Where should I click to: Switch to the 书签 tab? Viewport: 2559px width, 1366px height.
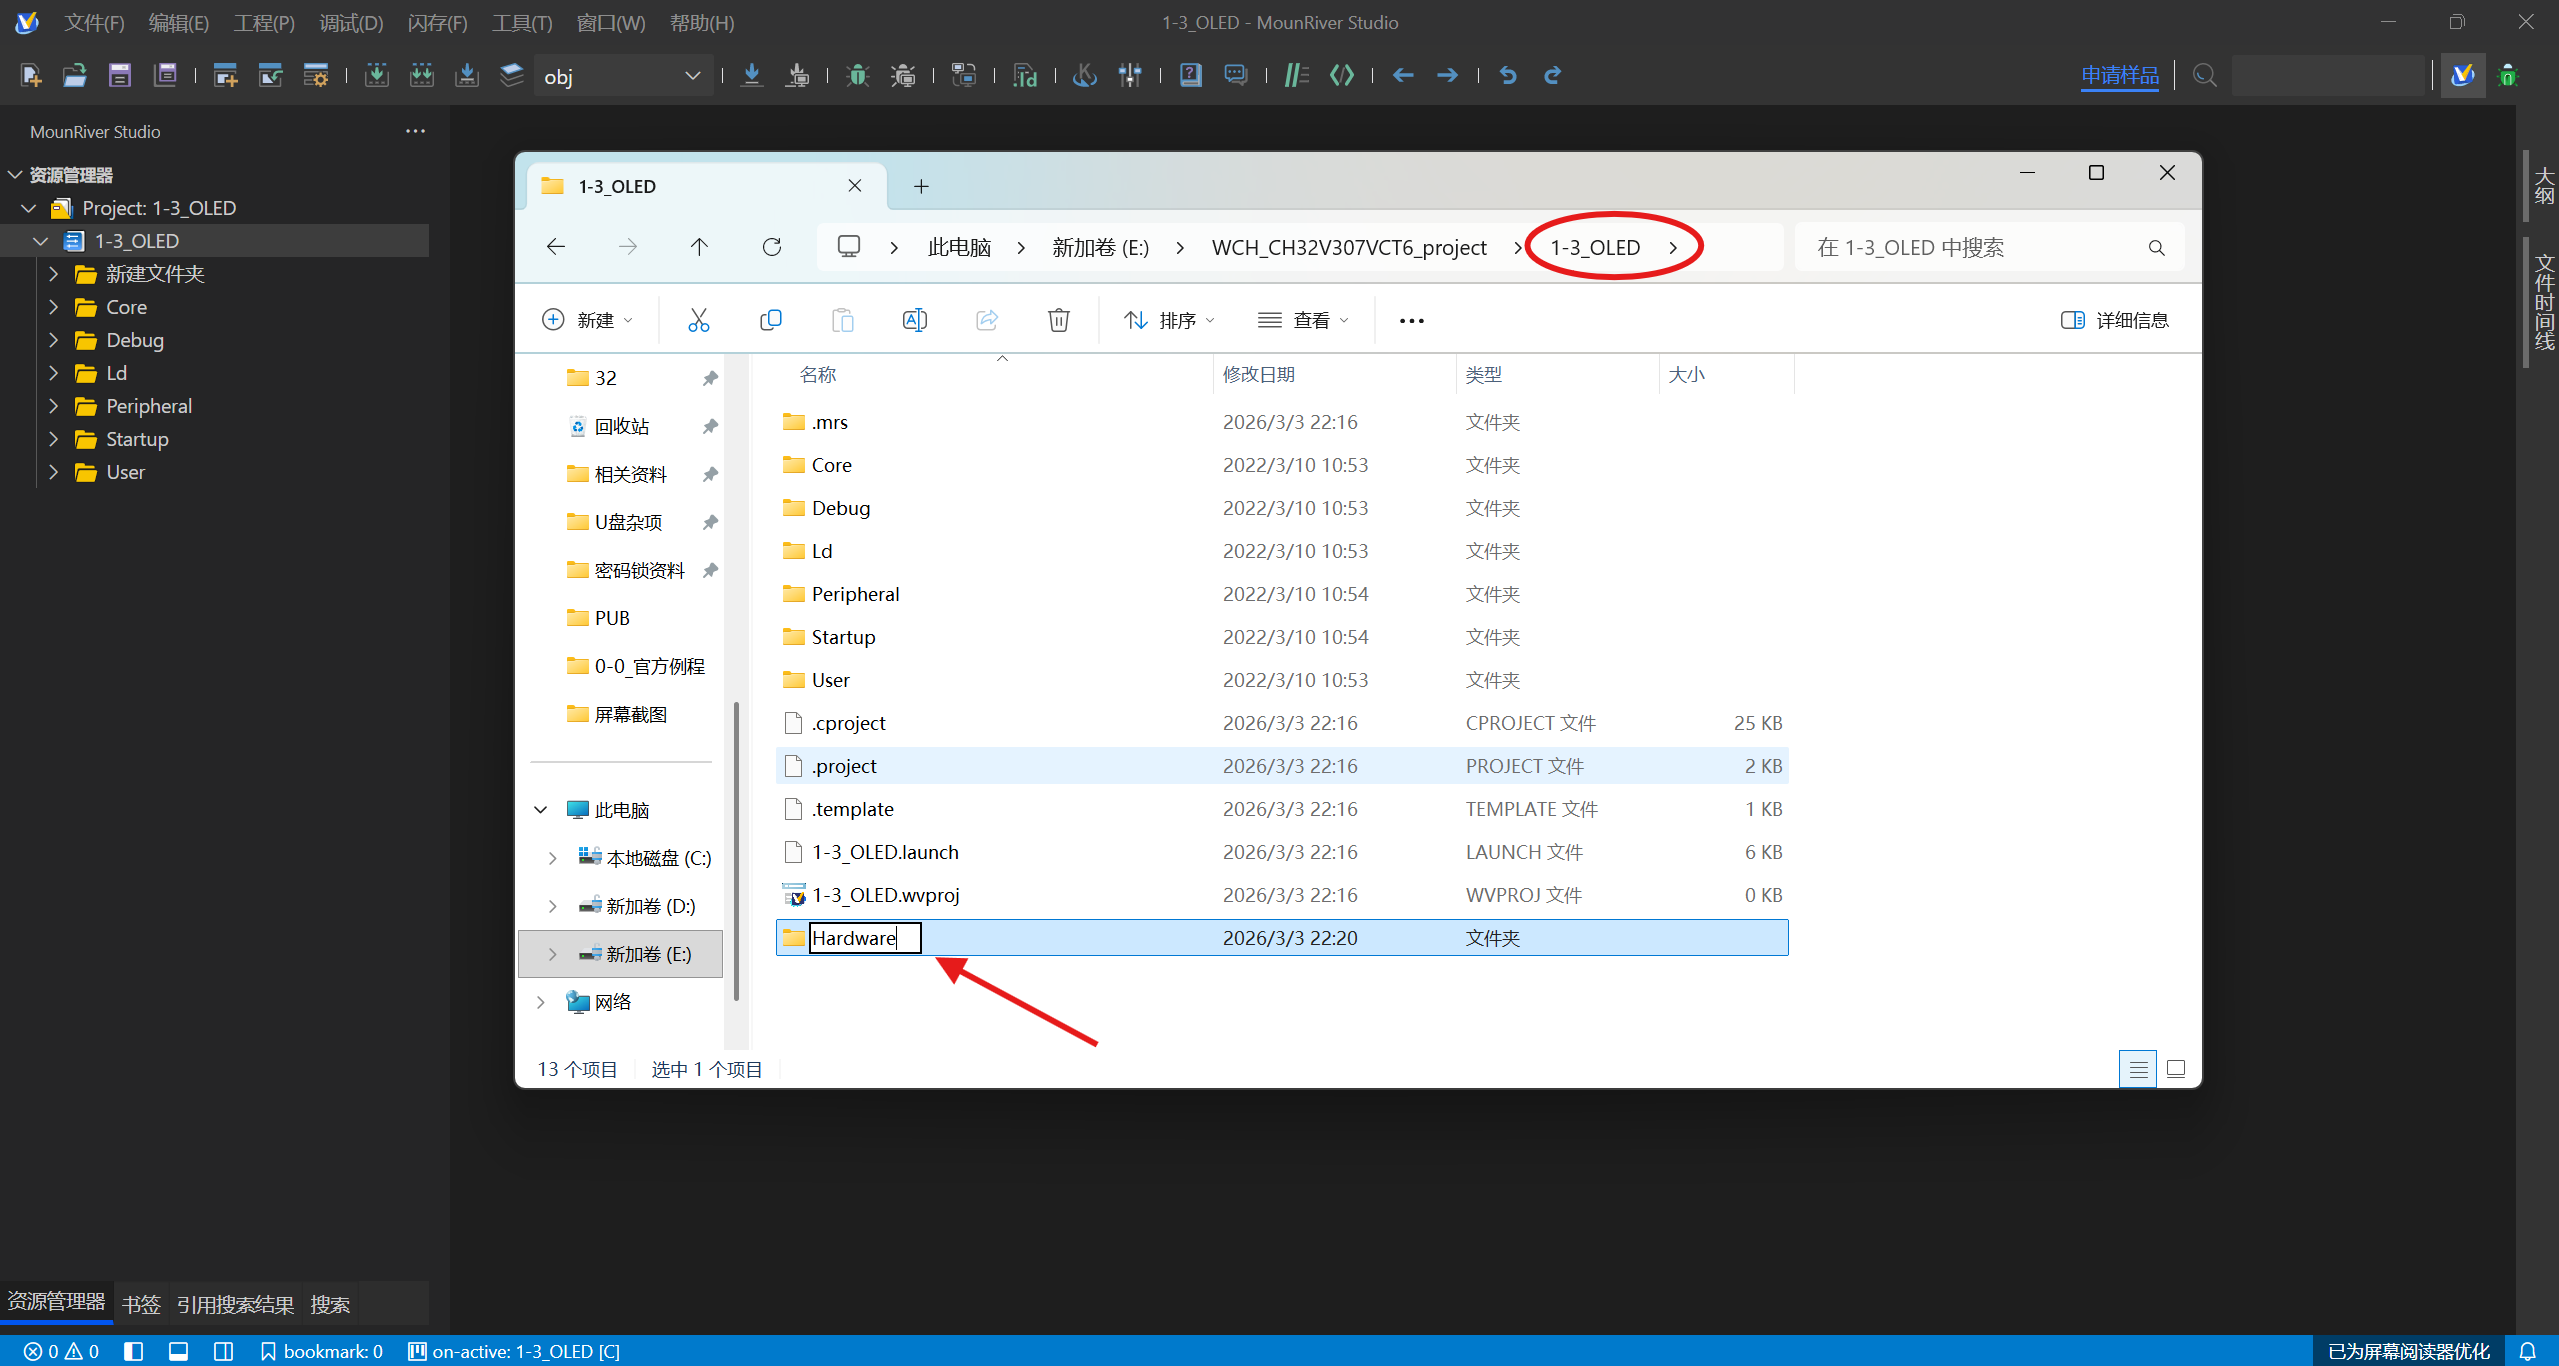click(141, 1304)
